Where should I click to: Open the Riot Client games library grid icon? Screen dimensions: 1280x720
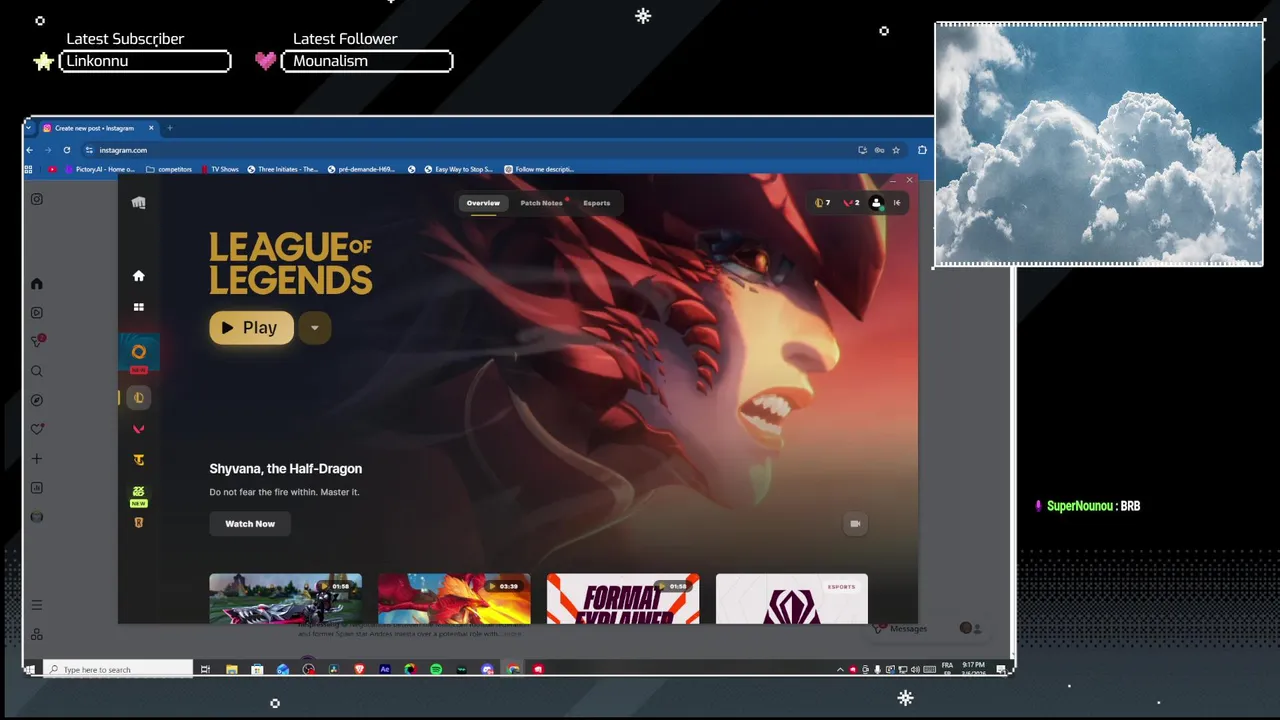point(139,307)
